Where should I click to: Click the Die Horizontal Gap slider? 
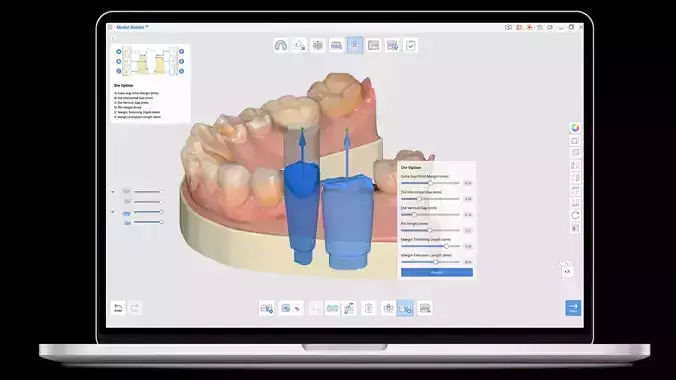(430, 199)
